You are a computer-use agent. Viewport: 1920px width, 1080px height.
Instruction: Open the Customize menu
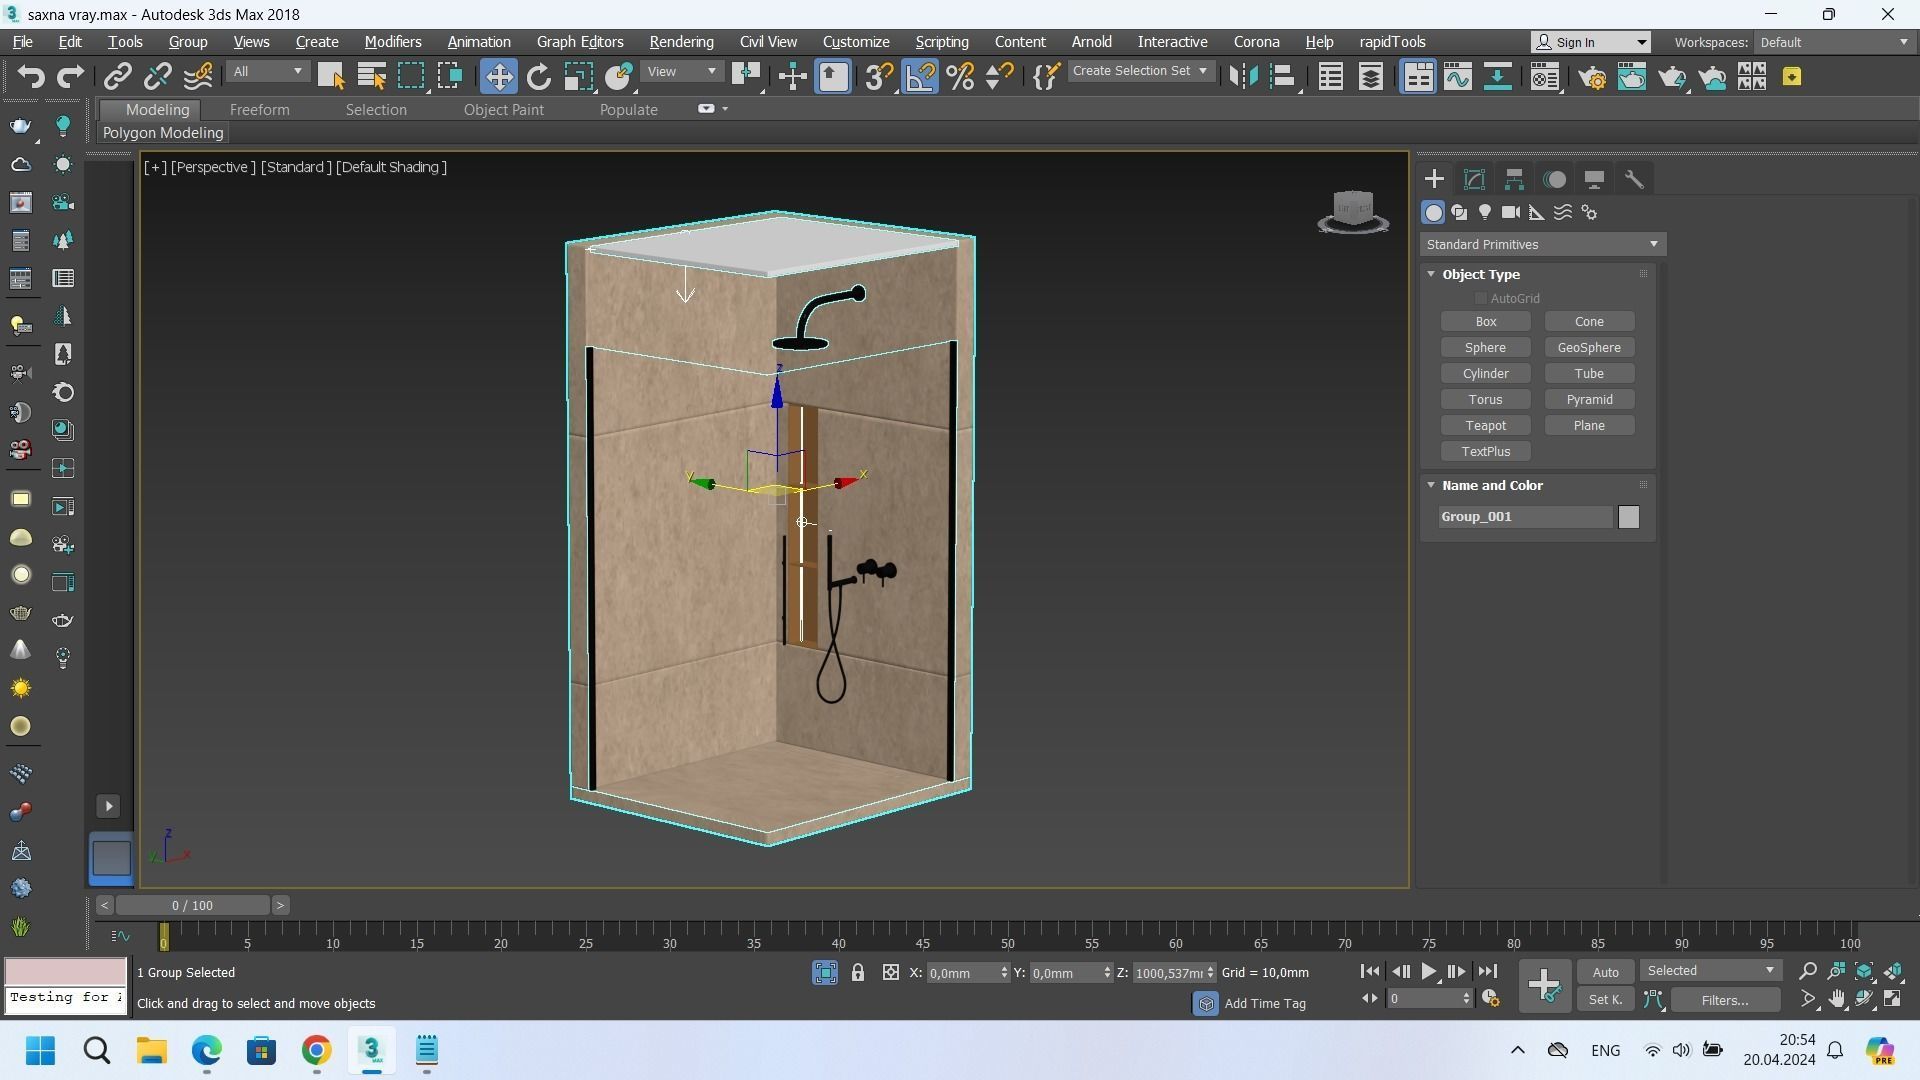pos(856,42)
